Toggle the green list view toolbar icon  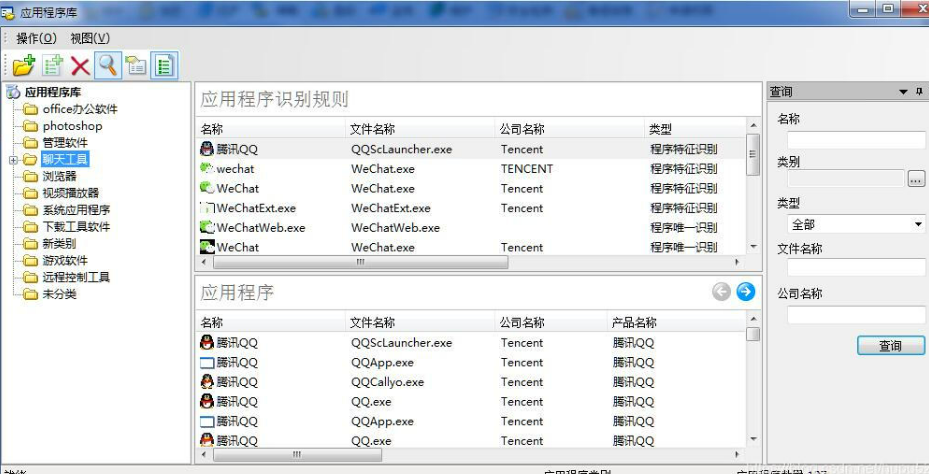164,65
